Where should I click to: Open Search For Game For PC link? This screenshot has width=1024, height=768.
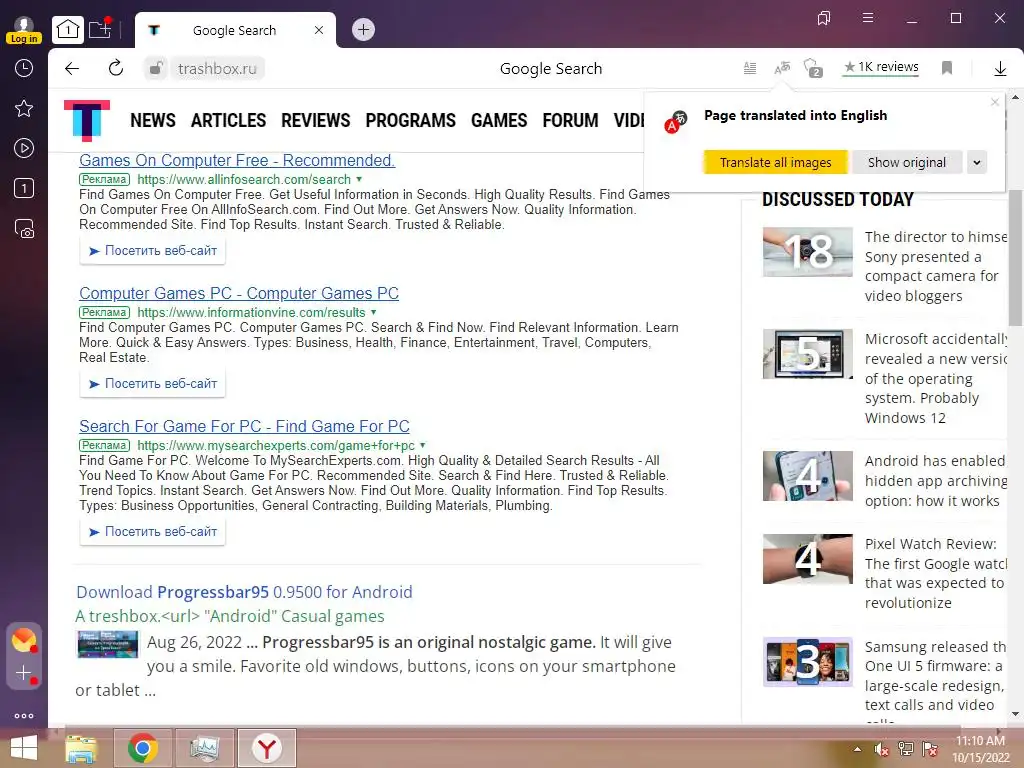[244, 426]
